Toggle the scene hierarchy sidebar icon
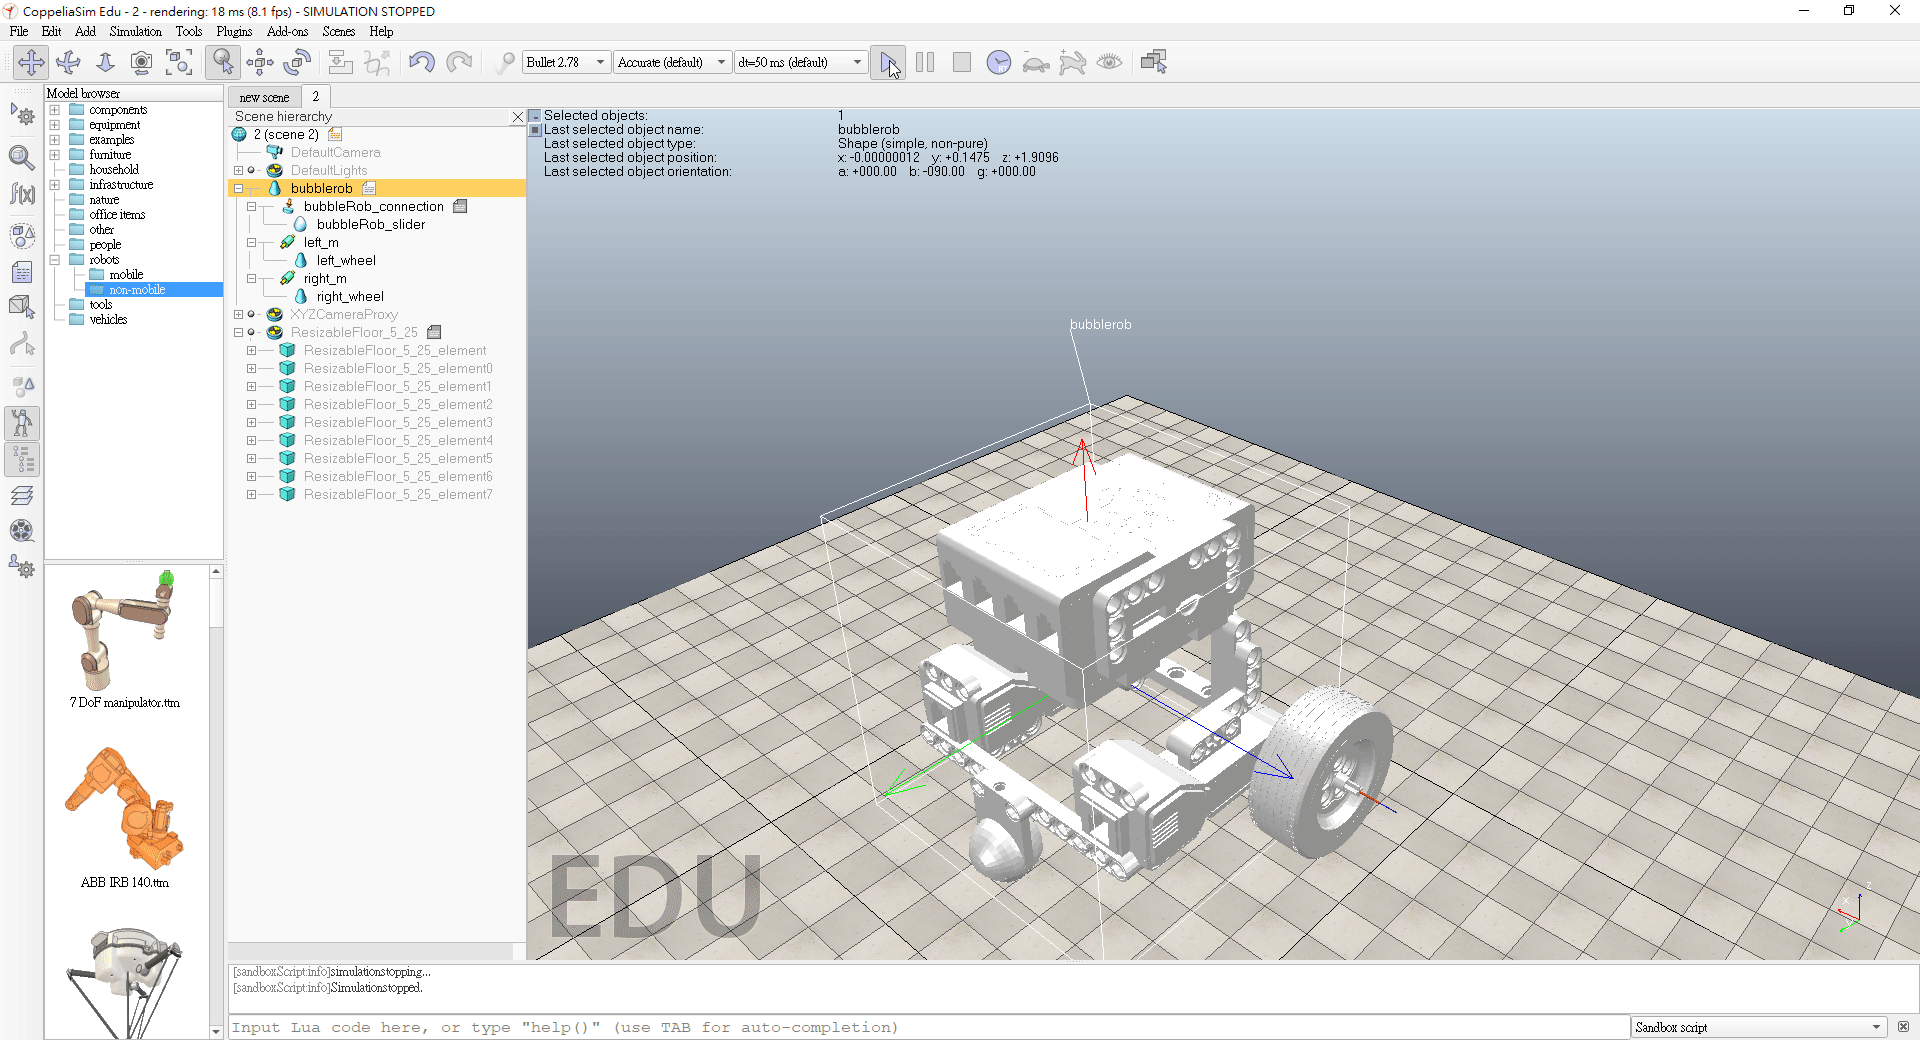Image resolution: width=1920 pixels, height=1040 pixels. pos(22,460)
